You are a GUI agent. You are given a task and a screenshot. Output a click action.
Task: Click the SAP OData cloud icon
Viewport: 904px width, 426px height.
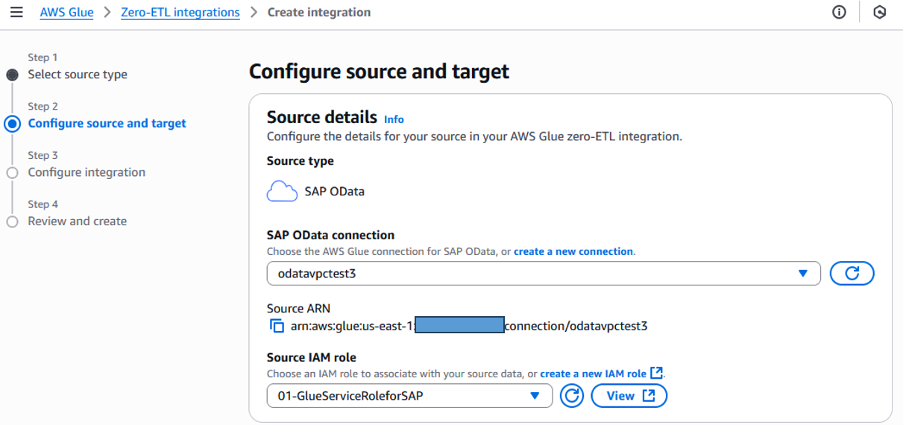coord(283,191)
